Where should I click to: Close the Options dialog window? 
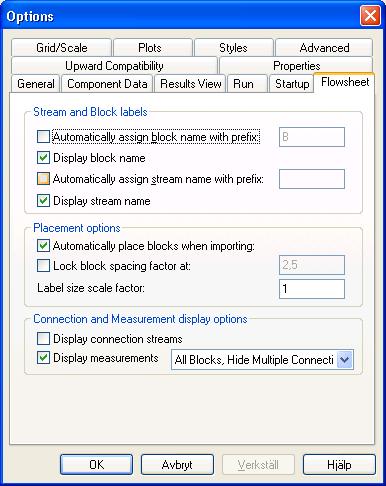pyautogui.click(x=370, y=16)
